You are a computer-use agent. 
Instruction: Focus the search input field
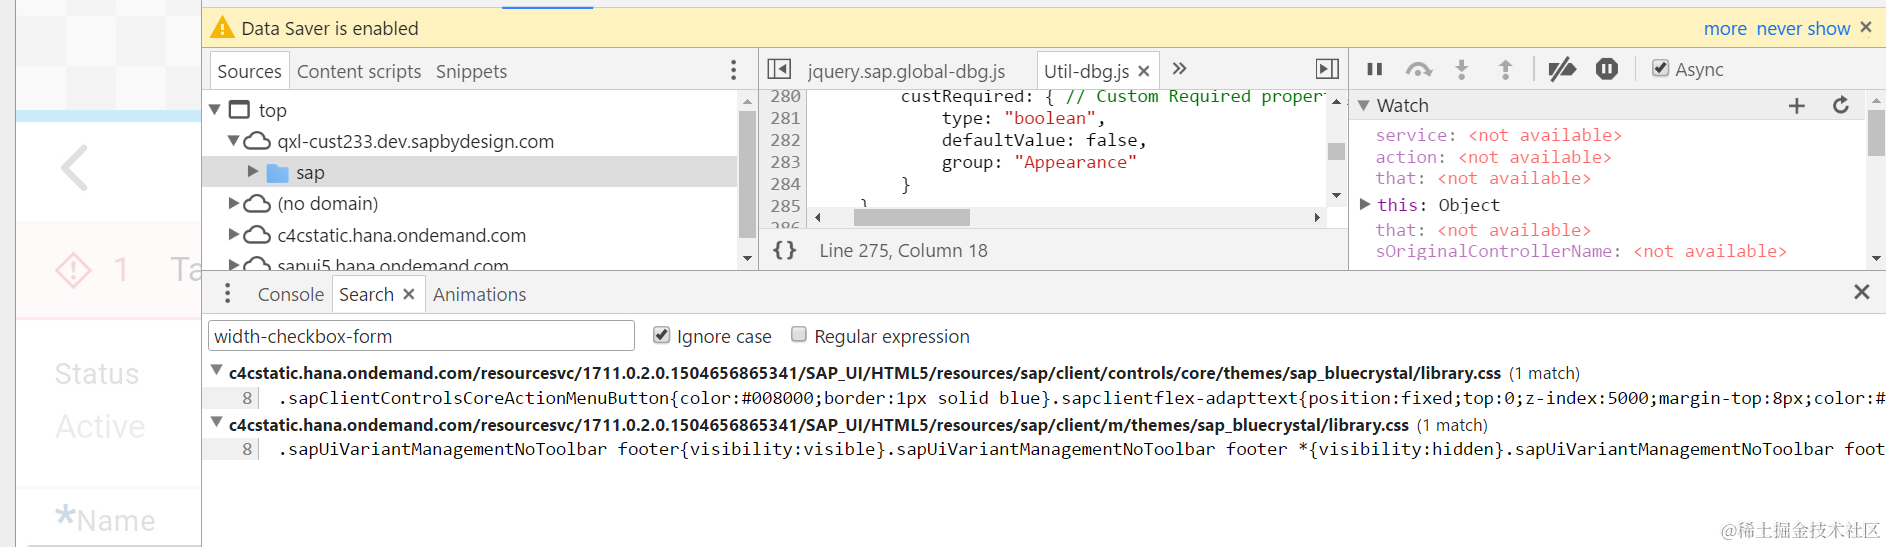click(x=421, y=336)
